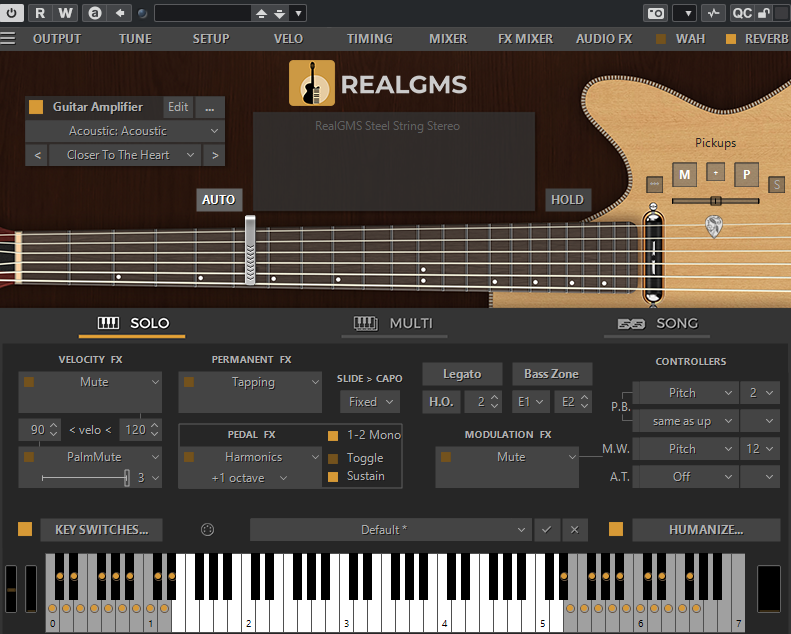The height and width of the screenshot is (634, 791).
Task: Open the OUTPUT menu tab
Action: [57, 39]
